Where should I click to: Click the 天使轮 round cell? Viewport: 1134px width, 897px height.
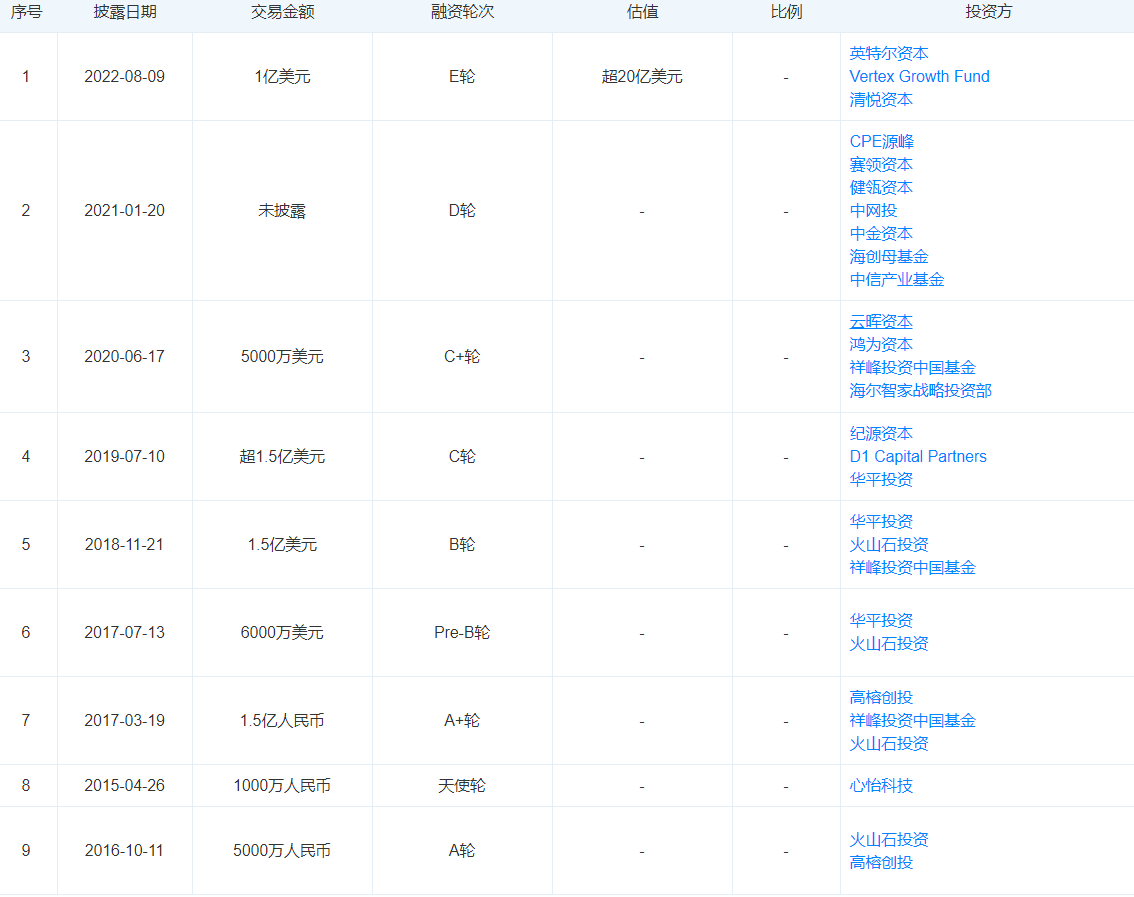coord(462,786)
